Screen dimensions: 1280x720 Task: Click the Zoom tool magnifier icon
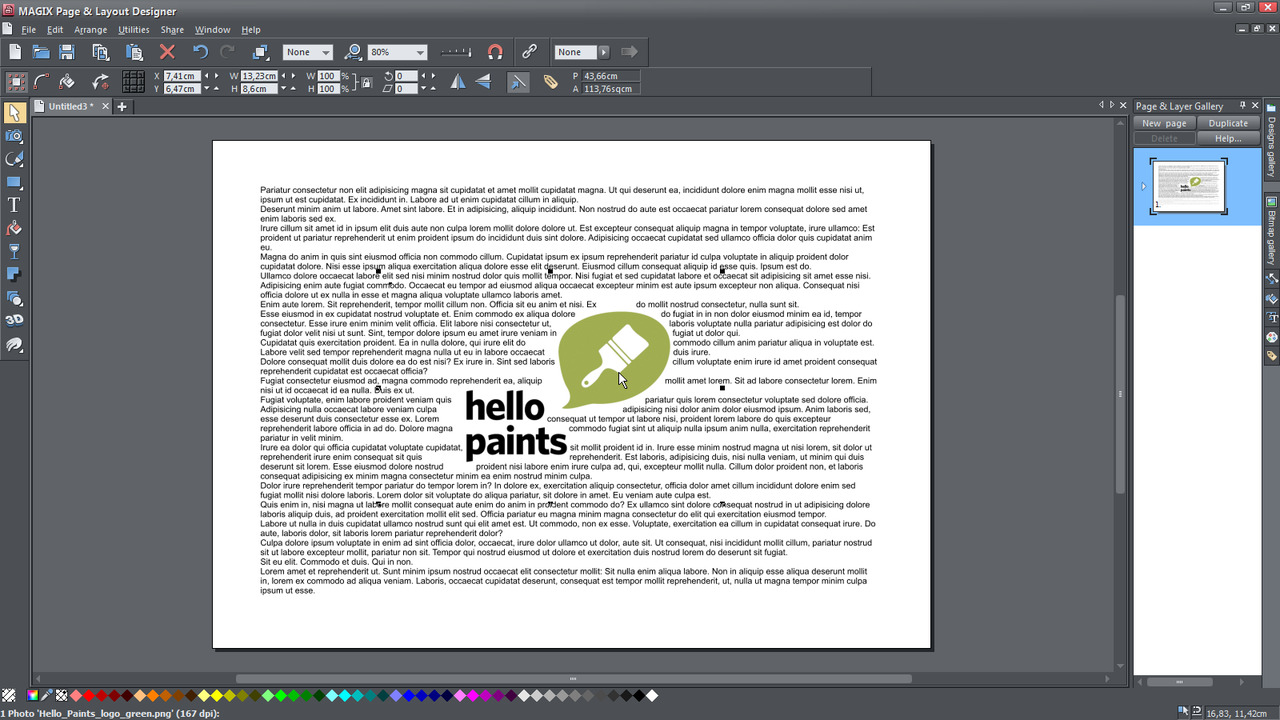(352, 52)
